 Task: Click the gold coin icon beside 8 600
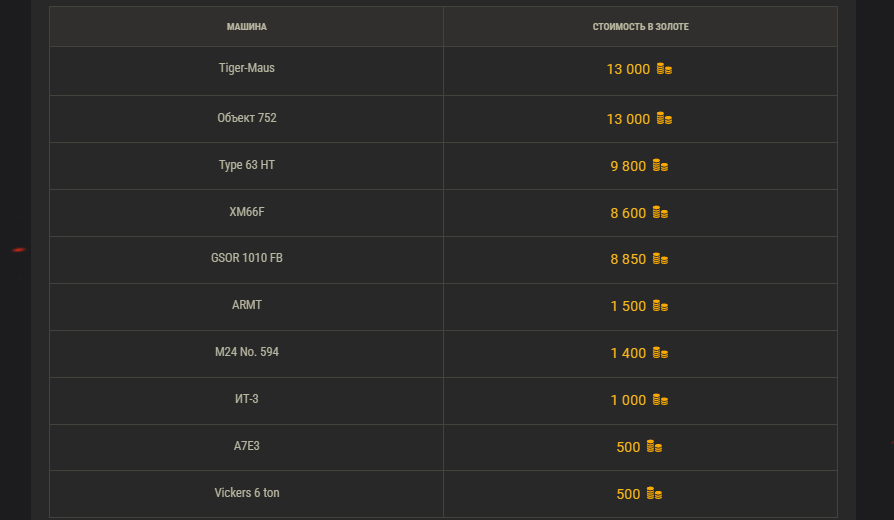tap(660, 212)
